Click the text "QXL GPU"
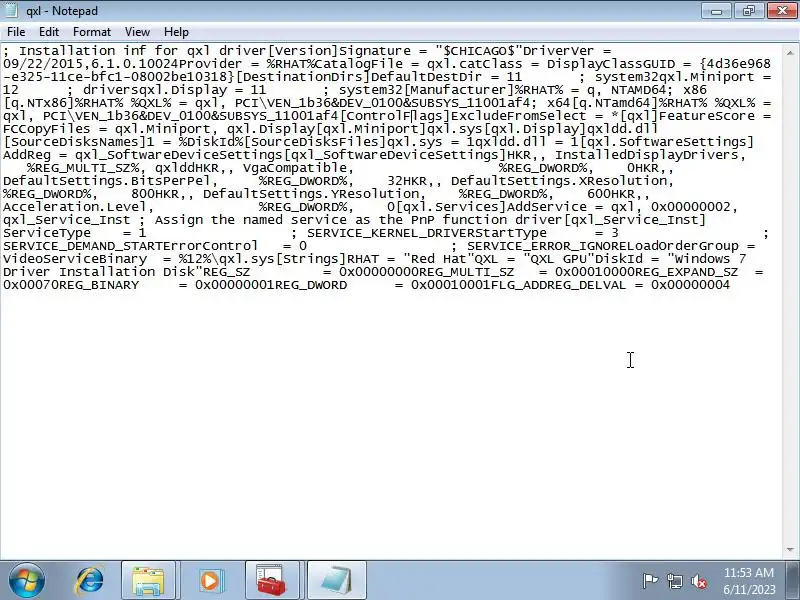 pos(559,259)
